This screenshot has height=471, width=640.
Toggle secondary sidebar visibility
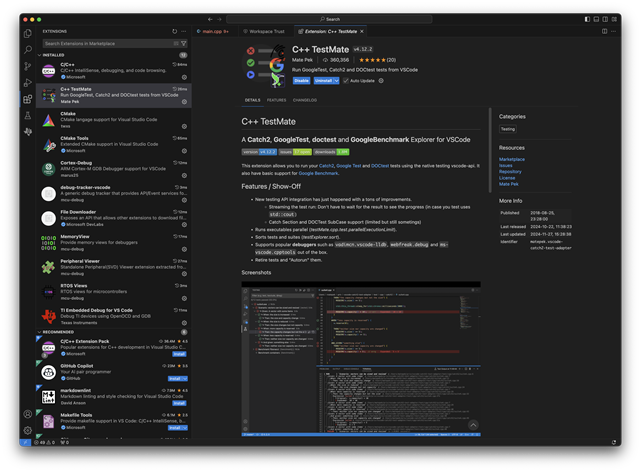605,19
